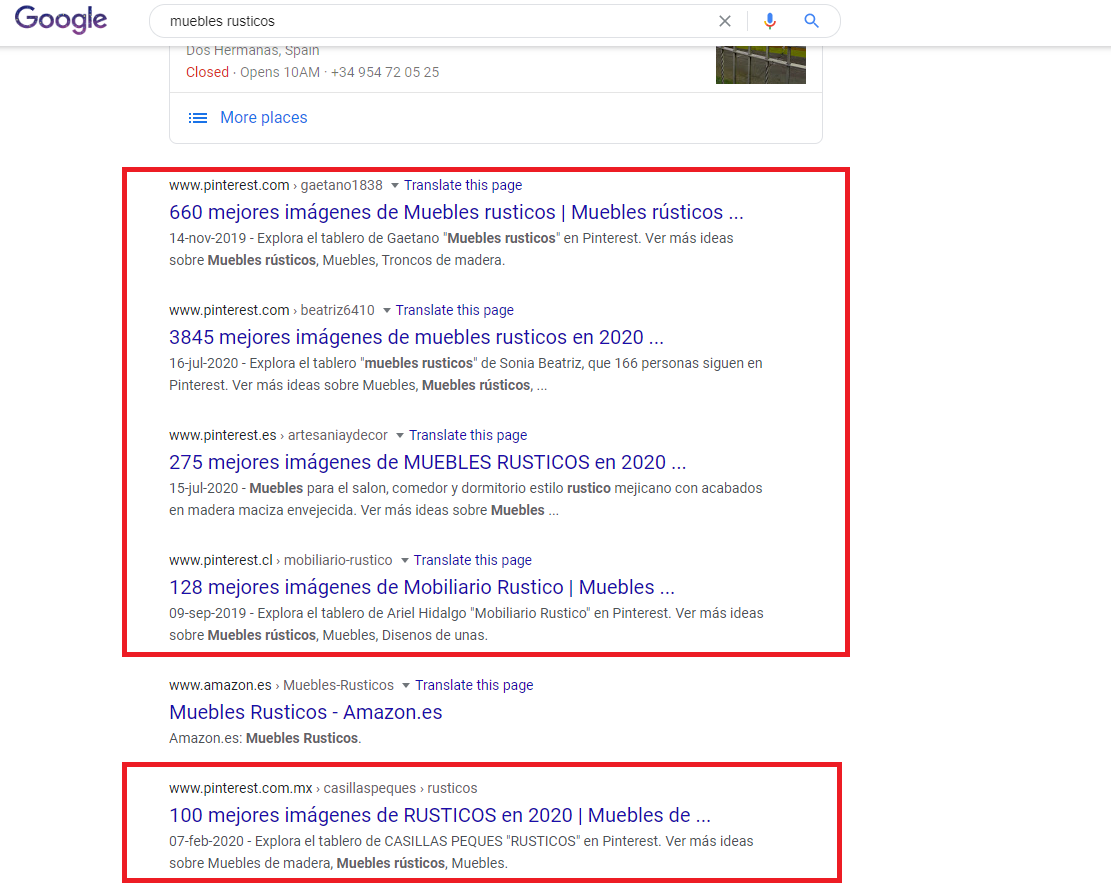Expand the dropdown arrow next to mobiliario-rustico

pos(405,561)
